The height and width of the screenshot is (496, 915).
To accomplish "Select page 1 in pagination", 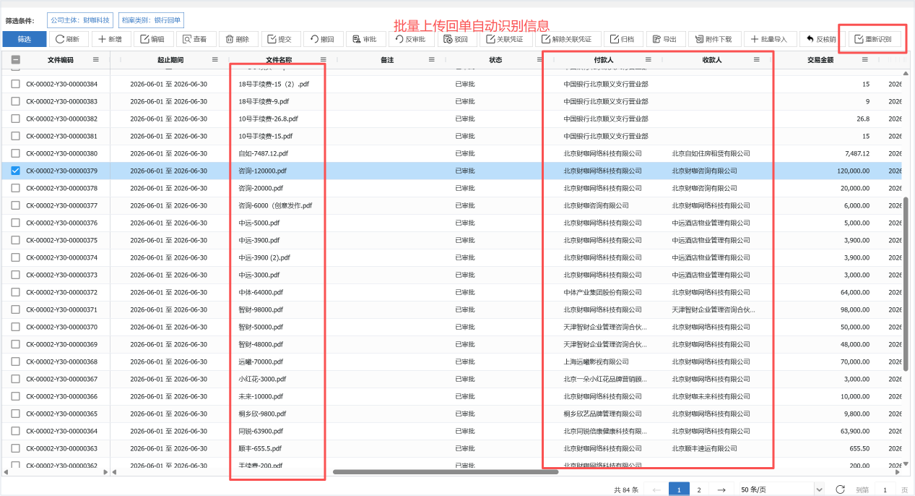I will 679,490.
